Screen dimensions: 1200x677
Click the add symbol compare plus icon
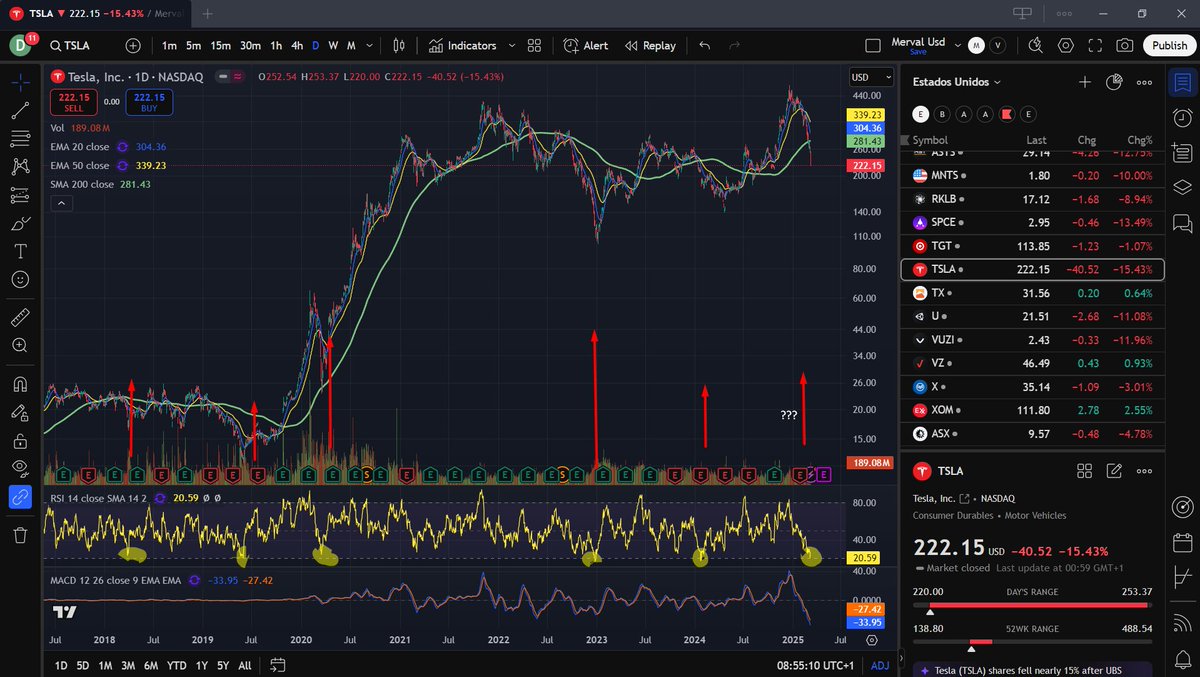pyautogui.click(x=133, y=45)
